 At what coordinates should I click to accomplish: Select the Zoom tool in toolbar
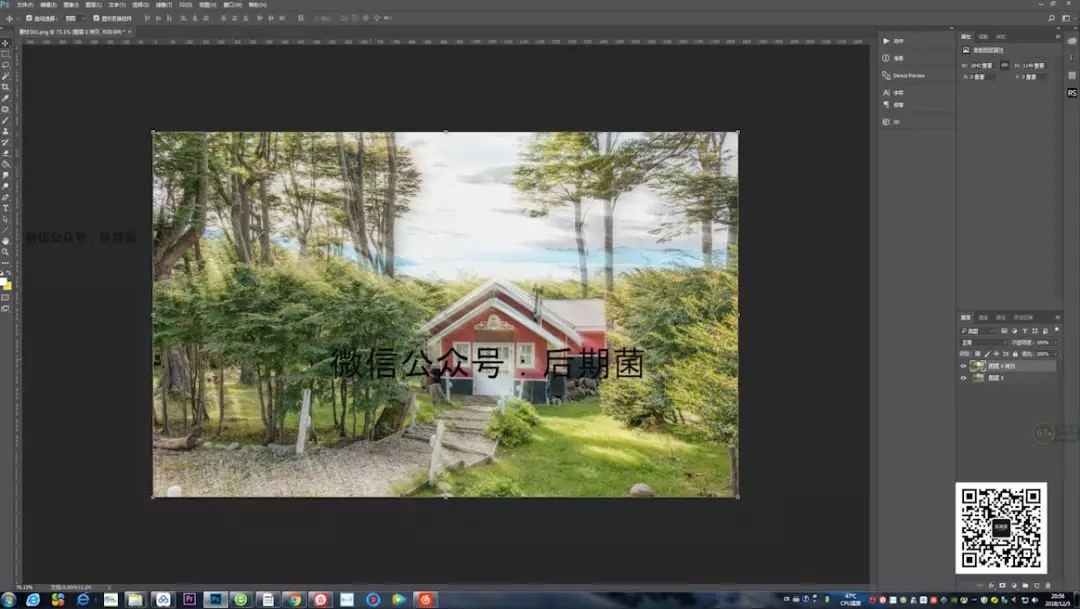coord(5,252)
